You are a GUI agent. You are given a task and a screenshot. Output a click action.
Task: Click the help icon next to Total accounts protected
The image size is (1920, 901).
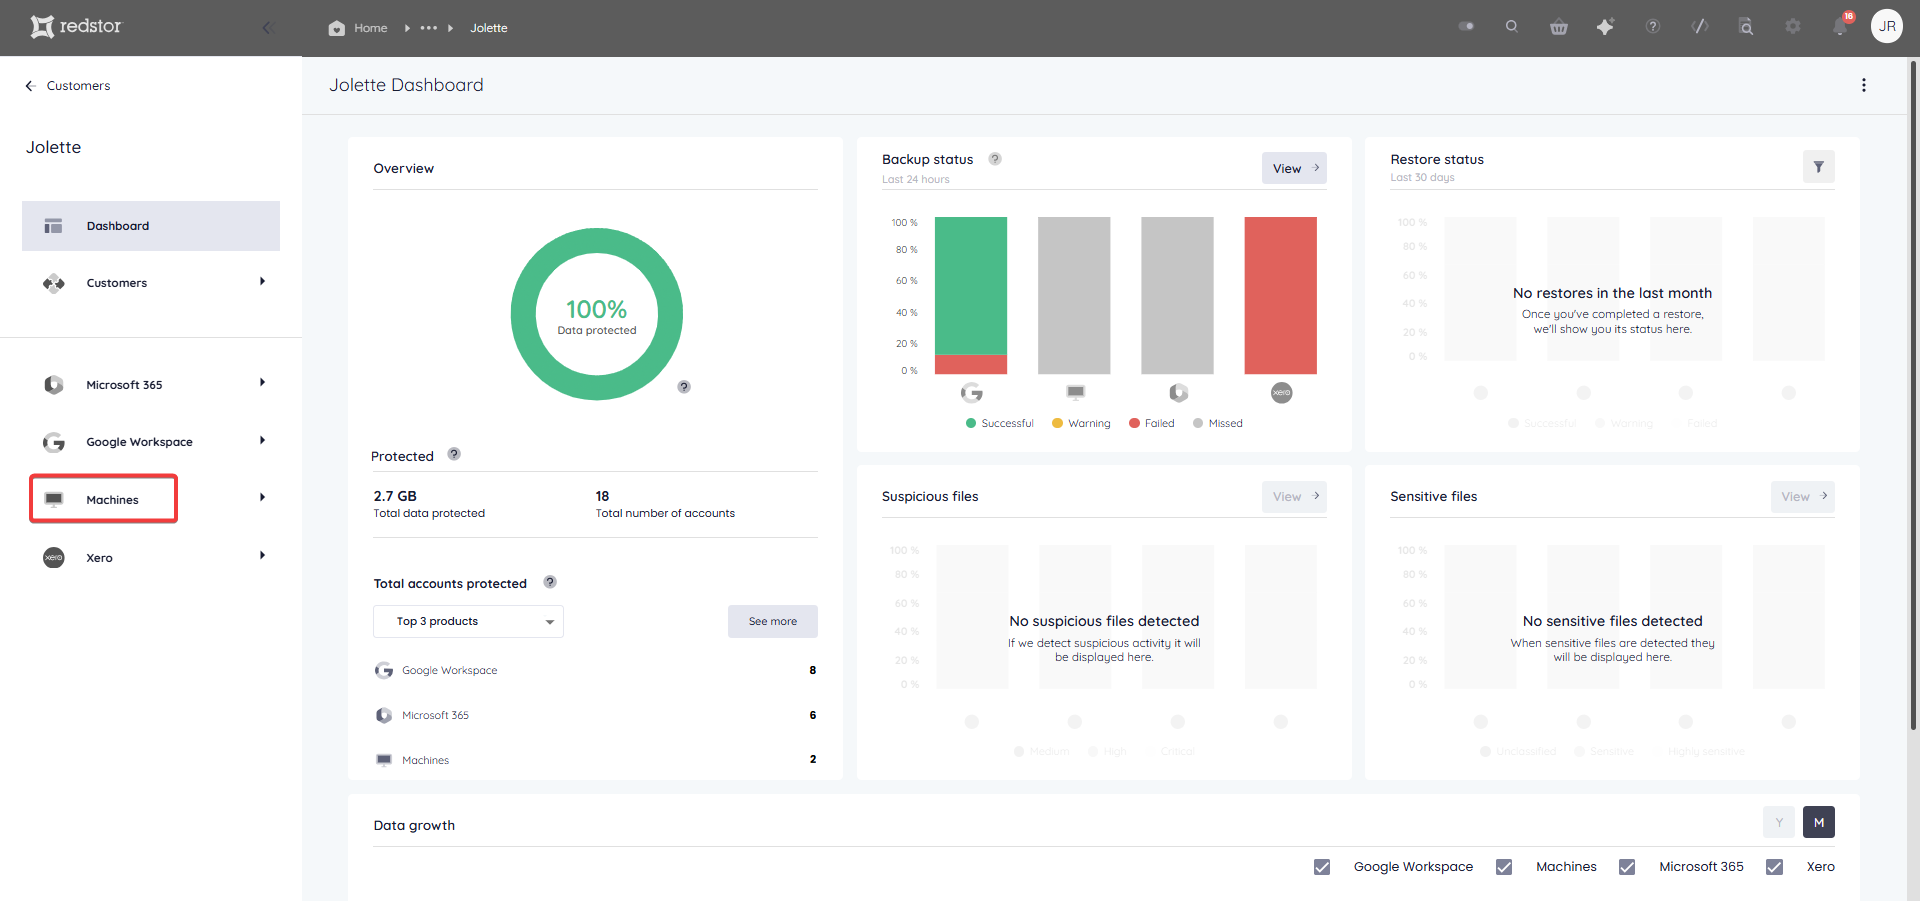pos(550,582)
